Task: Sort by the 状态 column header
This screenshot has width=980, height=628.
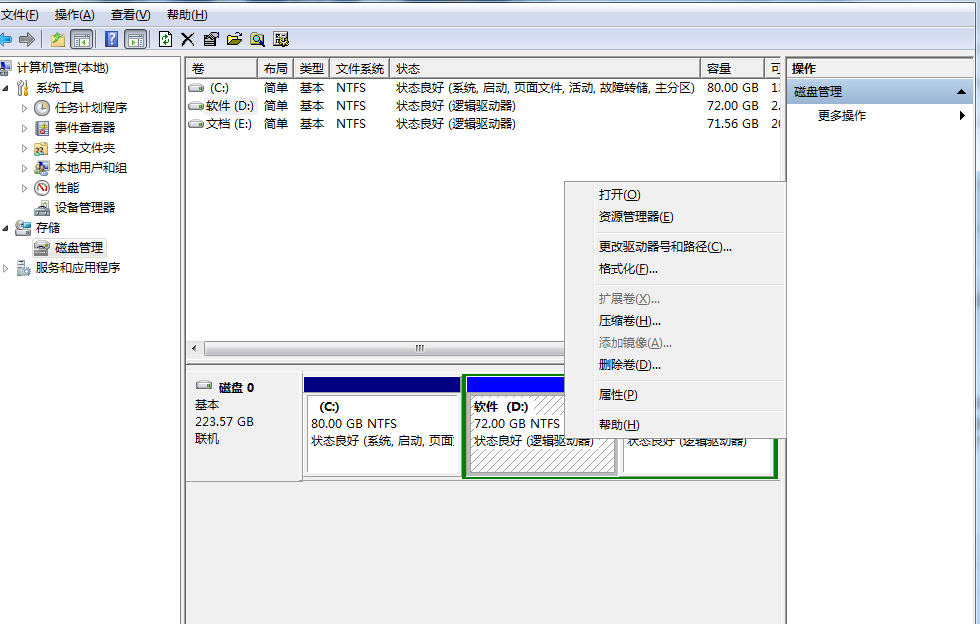Action: click(x=545, y=69)
